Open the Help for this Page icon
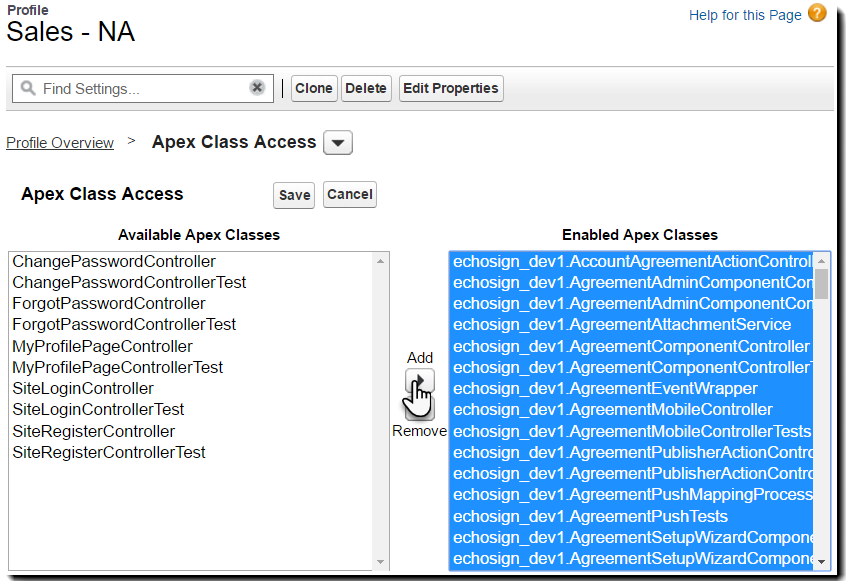 [817, 14]
